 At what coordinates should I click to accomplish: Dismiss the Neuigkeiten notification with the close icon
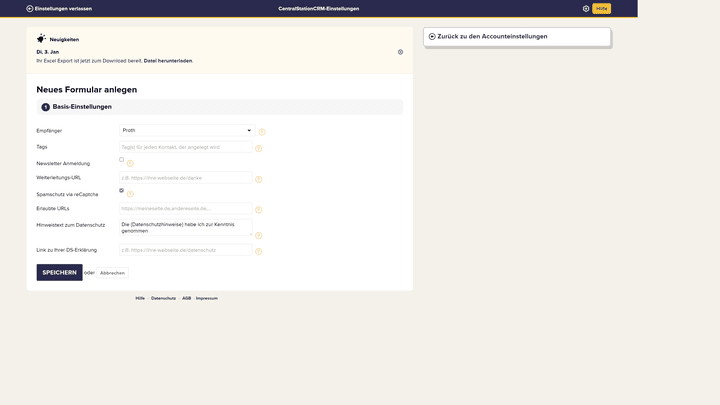[x=400, y=52]
